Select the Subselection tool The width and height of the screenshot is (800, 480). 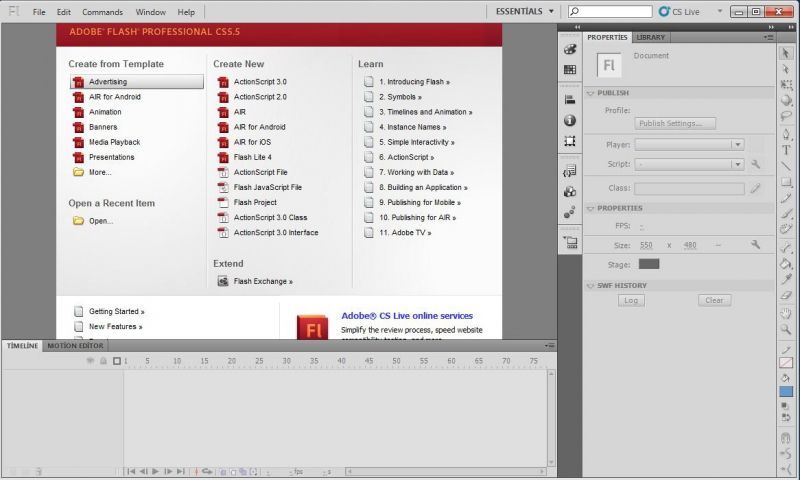(786, 69)
